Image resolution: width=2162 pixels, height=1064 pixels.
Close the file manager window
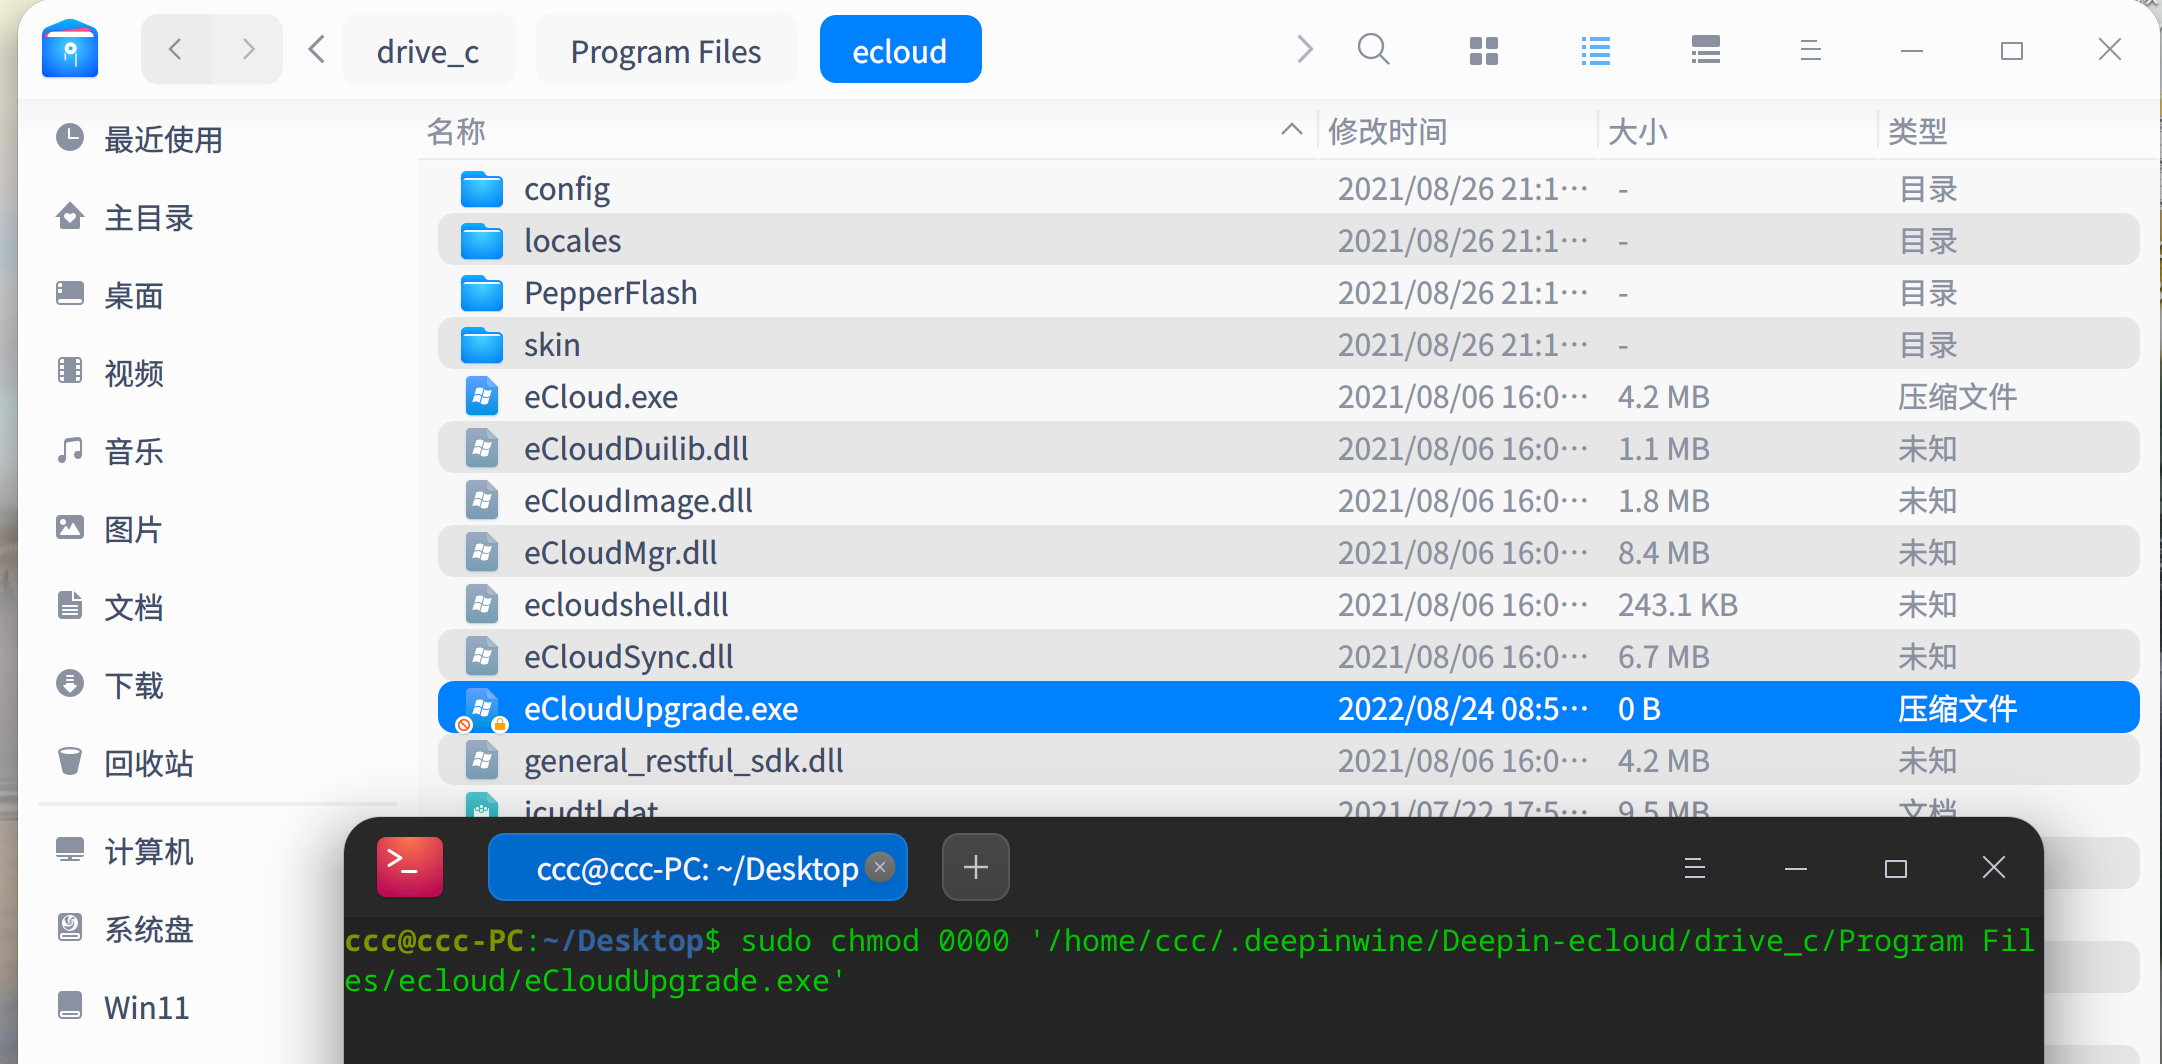[x=2110, y=49]
